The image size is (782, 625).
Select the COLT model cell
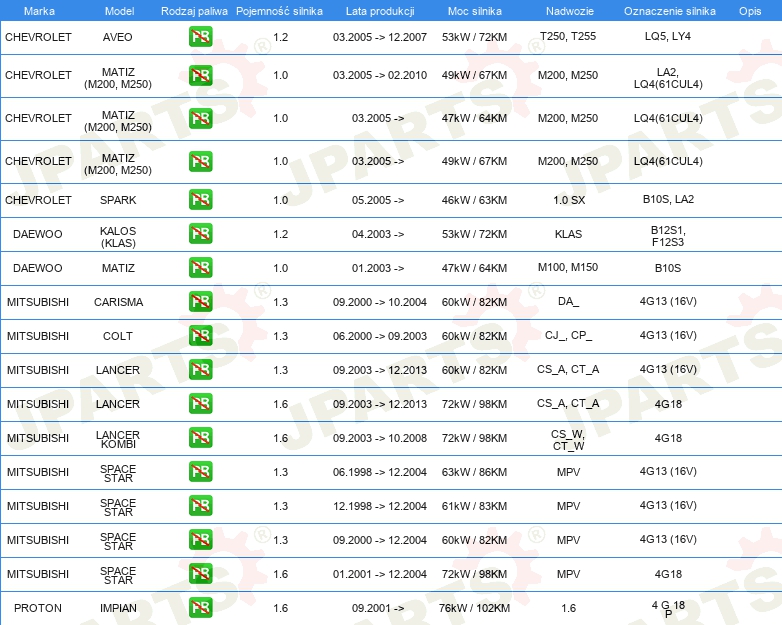pyautogui.click(x=118, y=336)
